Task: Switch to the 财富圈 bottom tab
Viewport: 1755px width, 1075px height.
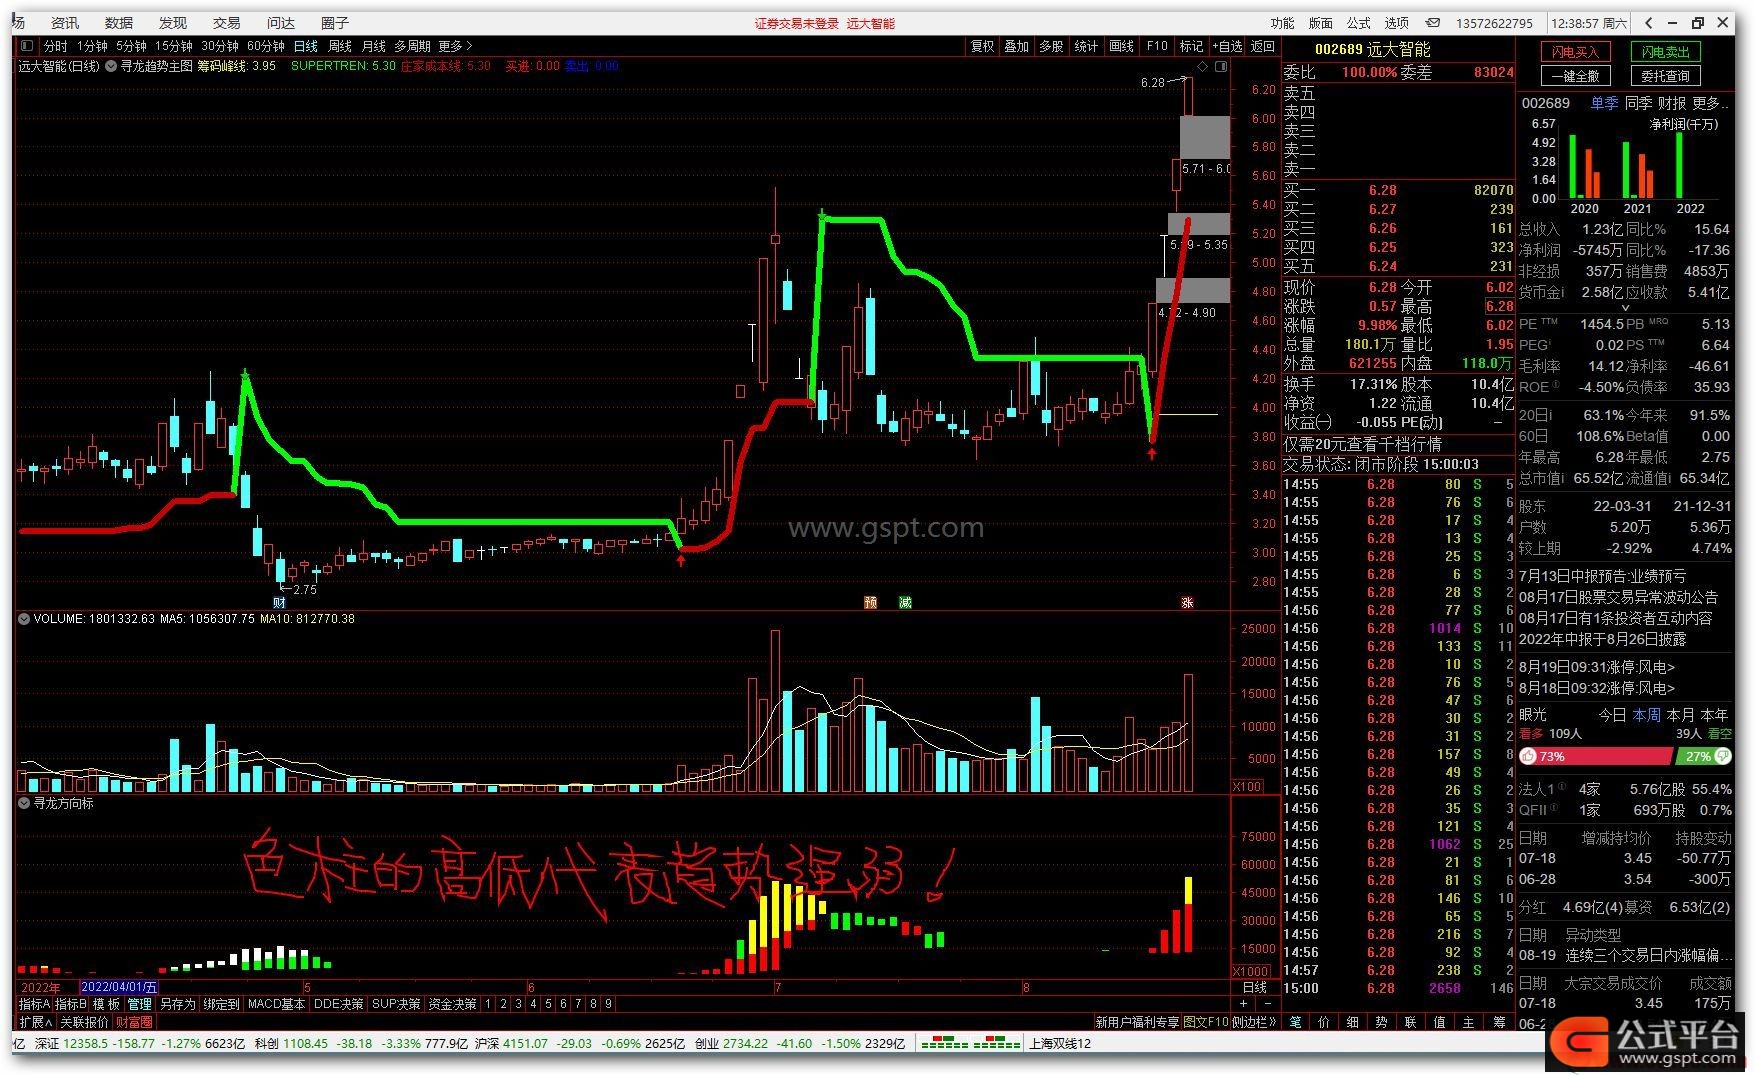Action: [134, 1022]
